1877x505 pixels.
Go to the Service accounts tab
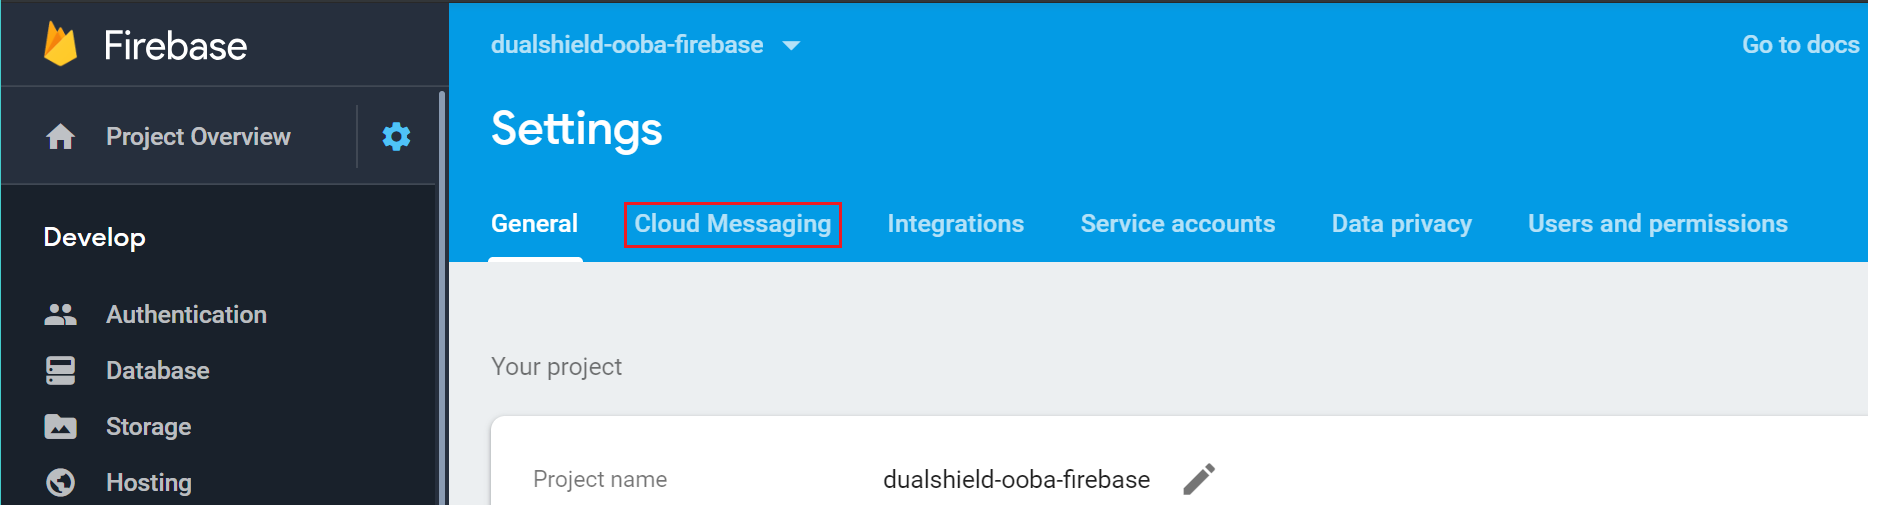(1177, 224)
